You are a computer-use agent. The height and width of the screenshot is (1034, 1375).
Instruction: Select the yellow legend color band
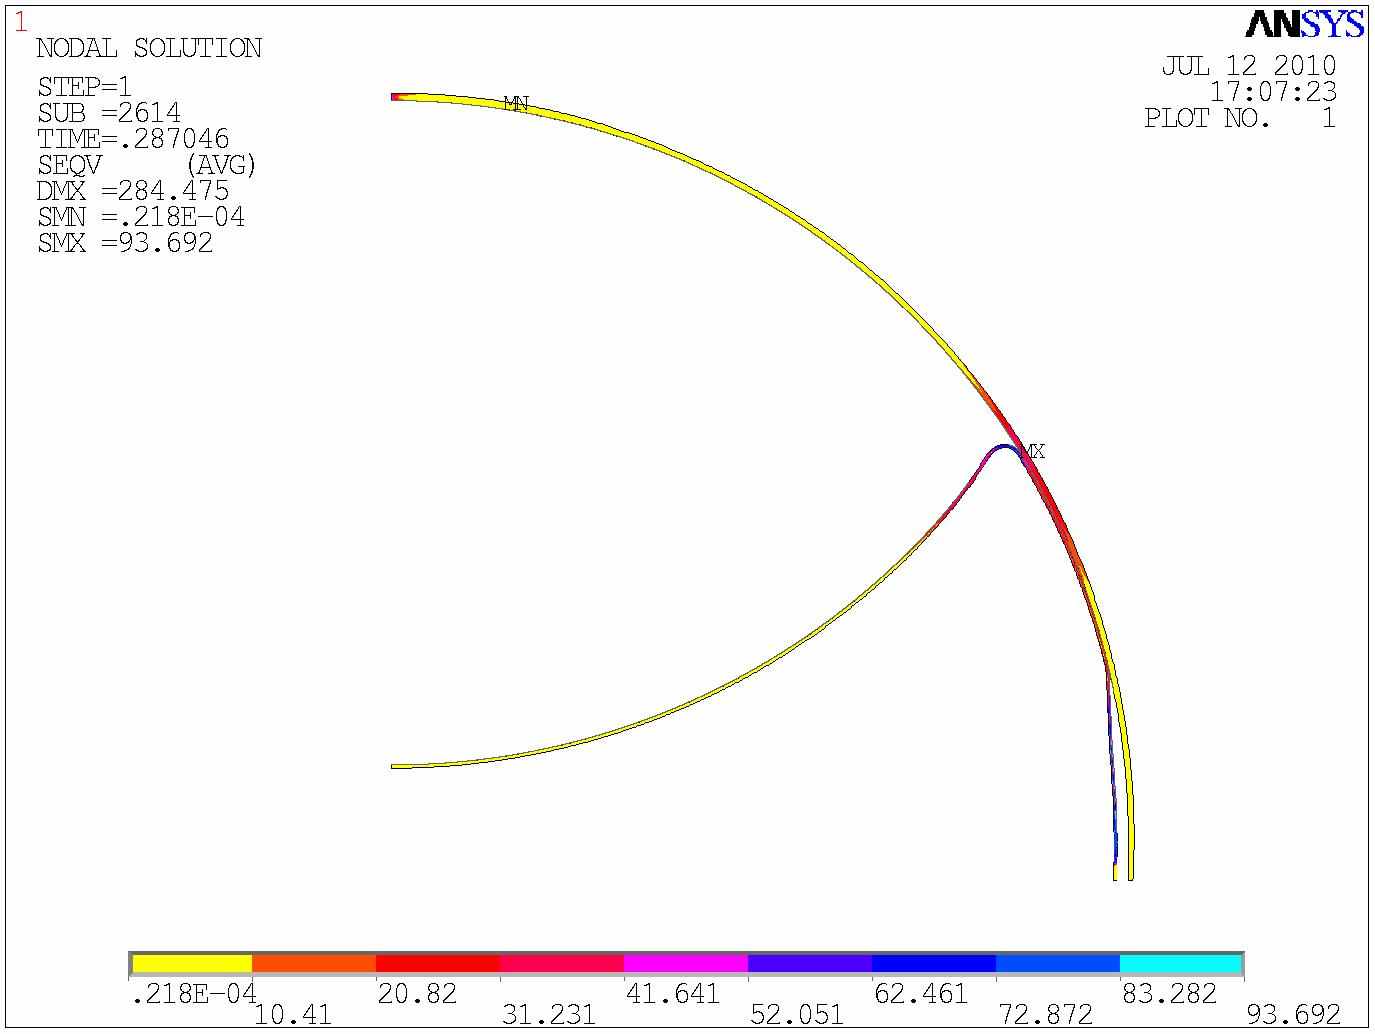click(x=191, y=963)
